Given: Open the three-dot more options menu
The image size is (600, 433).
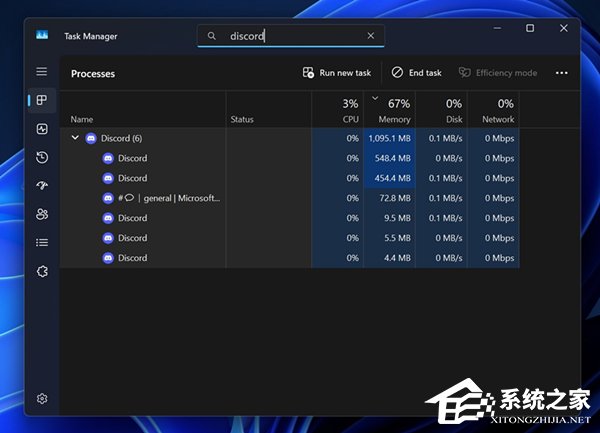Looking at the screenshot, I should click(x=561, y=73).
